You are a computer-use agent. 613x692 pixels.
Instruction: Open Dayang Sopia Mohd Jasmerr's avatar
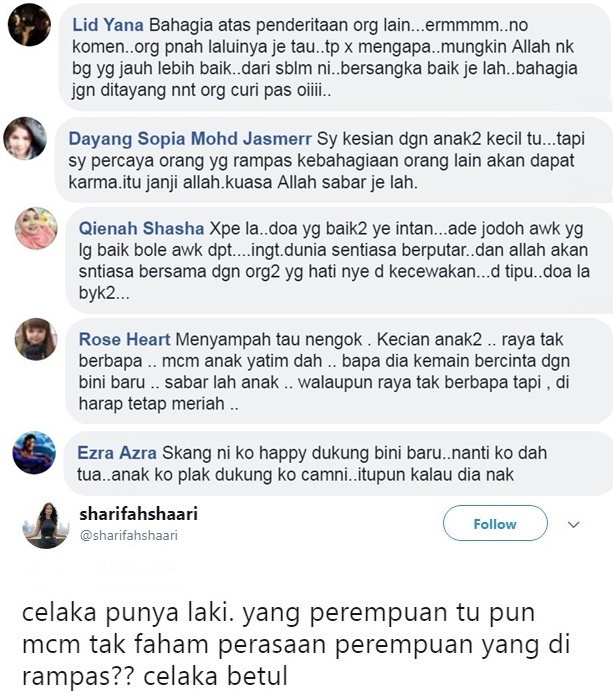(25, 139)
